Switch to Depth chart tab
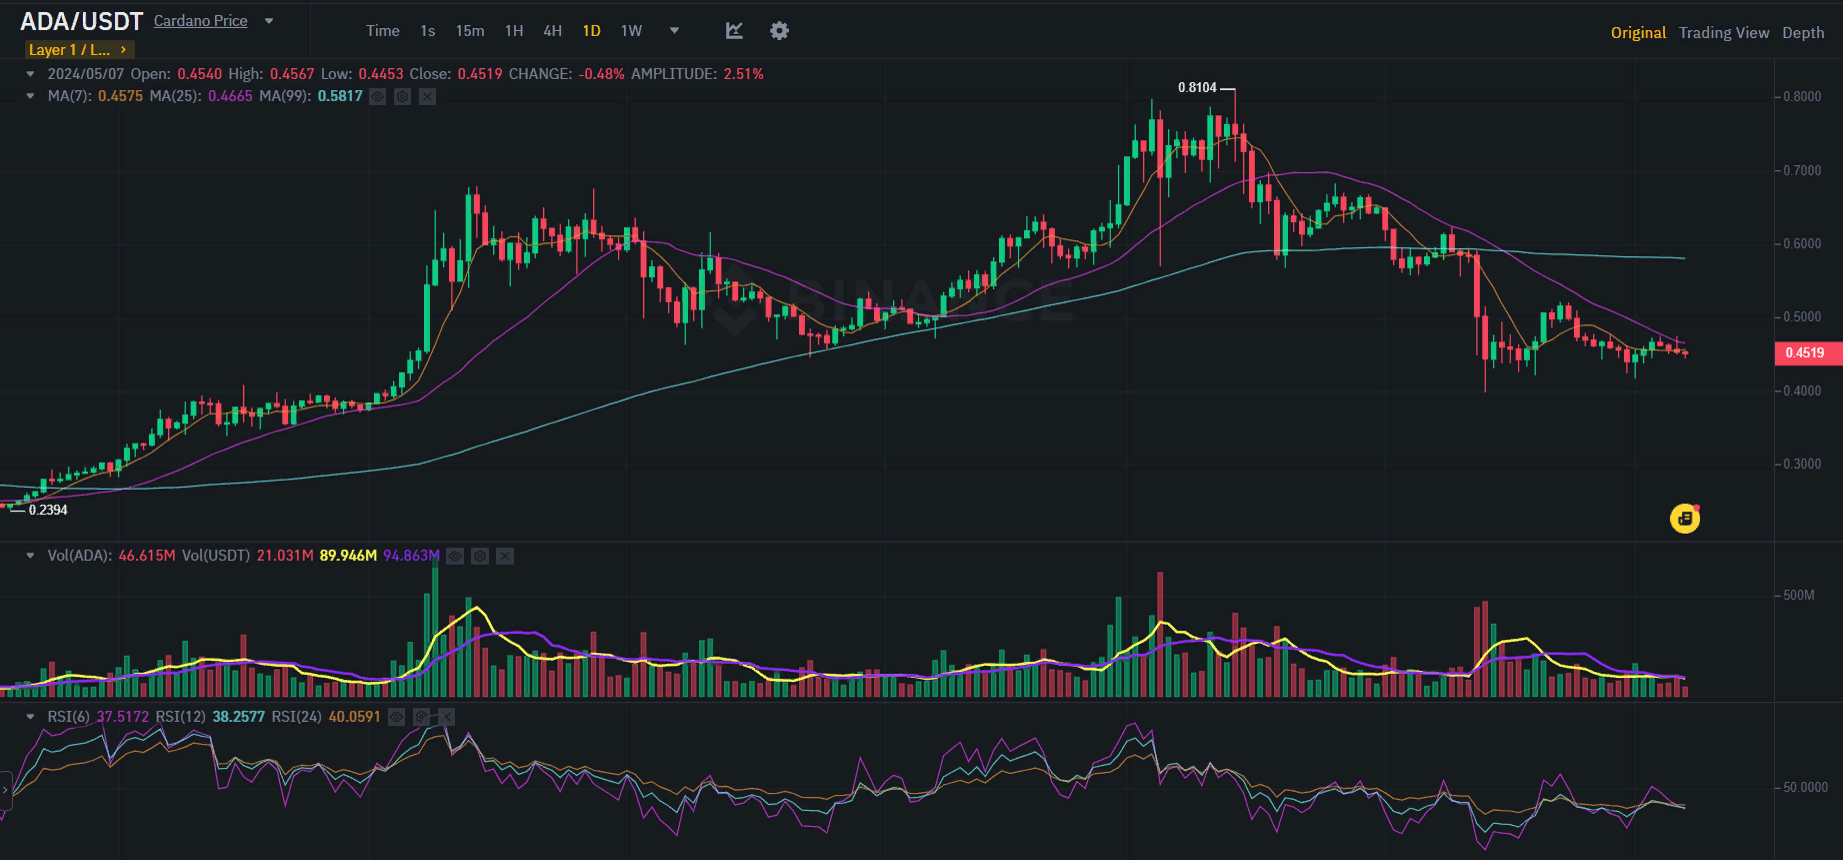The width and height of the screenshot is (1843, 860). 1802,33
